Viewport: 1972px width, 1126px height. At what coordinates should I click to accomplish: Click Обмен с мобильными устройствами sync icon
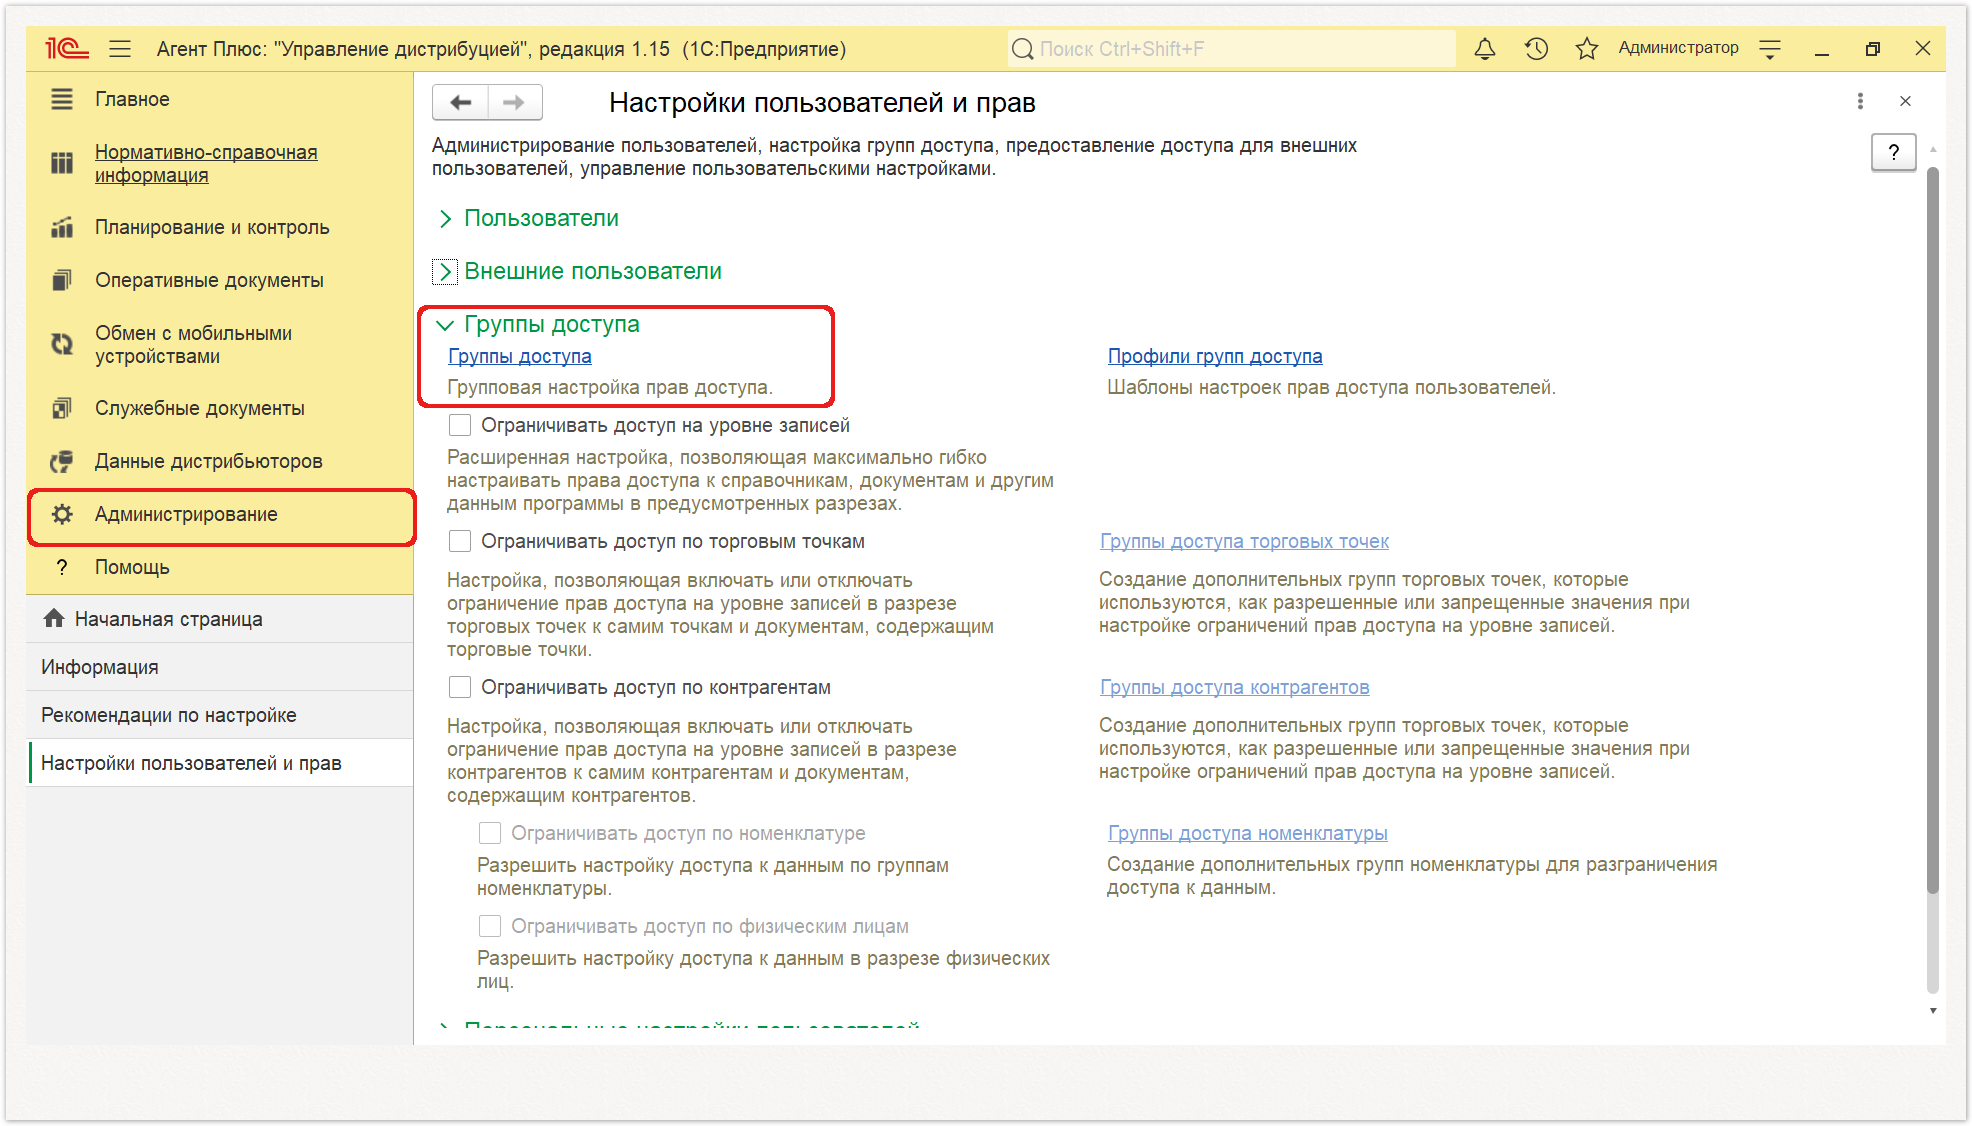(x=62, y=344)
